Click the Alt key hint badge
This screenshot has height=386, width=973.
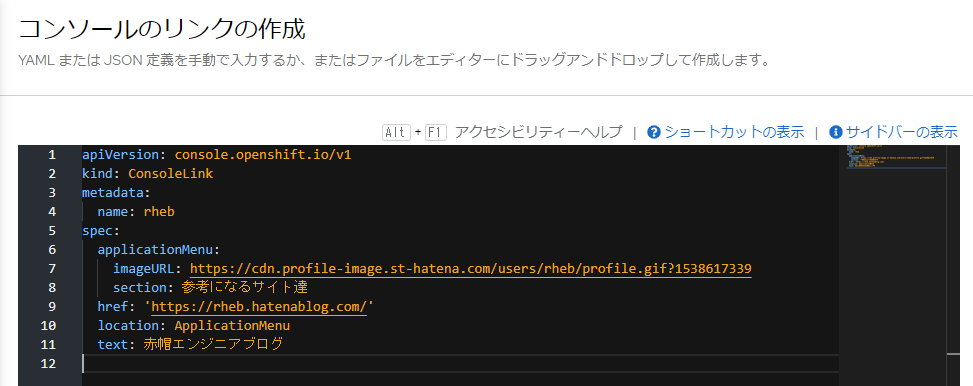point(397,132)
